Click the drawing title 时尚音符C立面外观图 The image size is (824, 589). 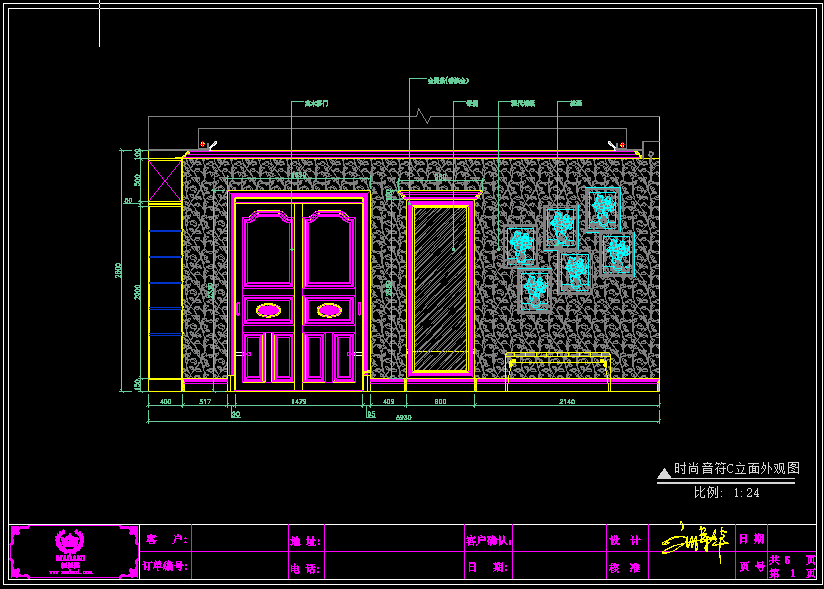tap(737, 468)
